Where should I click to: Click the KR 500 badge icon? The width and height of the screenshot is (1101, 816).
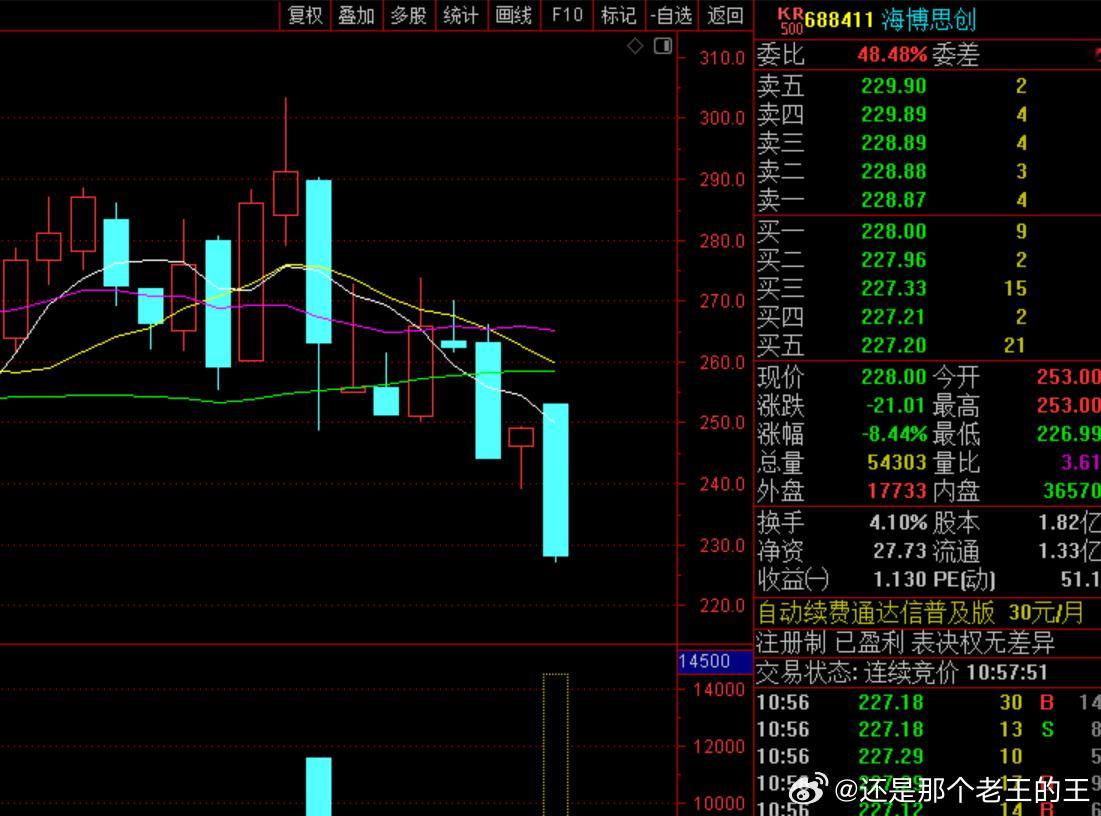(x=791, y=20)
